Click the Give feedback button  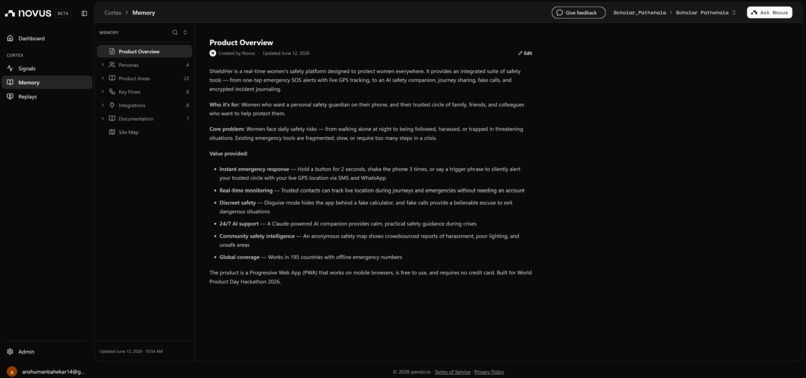[x=578, y=13]
